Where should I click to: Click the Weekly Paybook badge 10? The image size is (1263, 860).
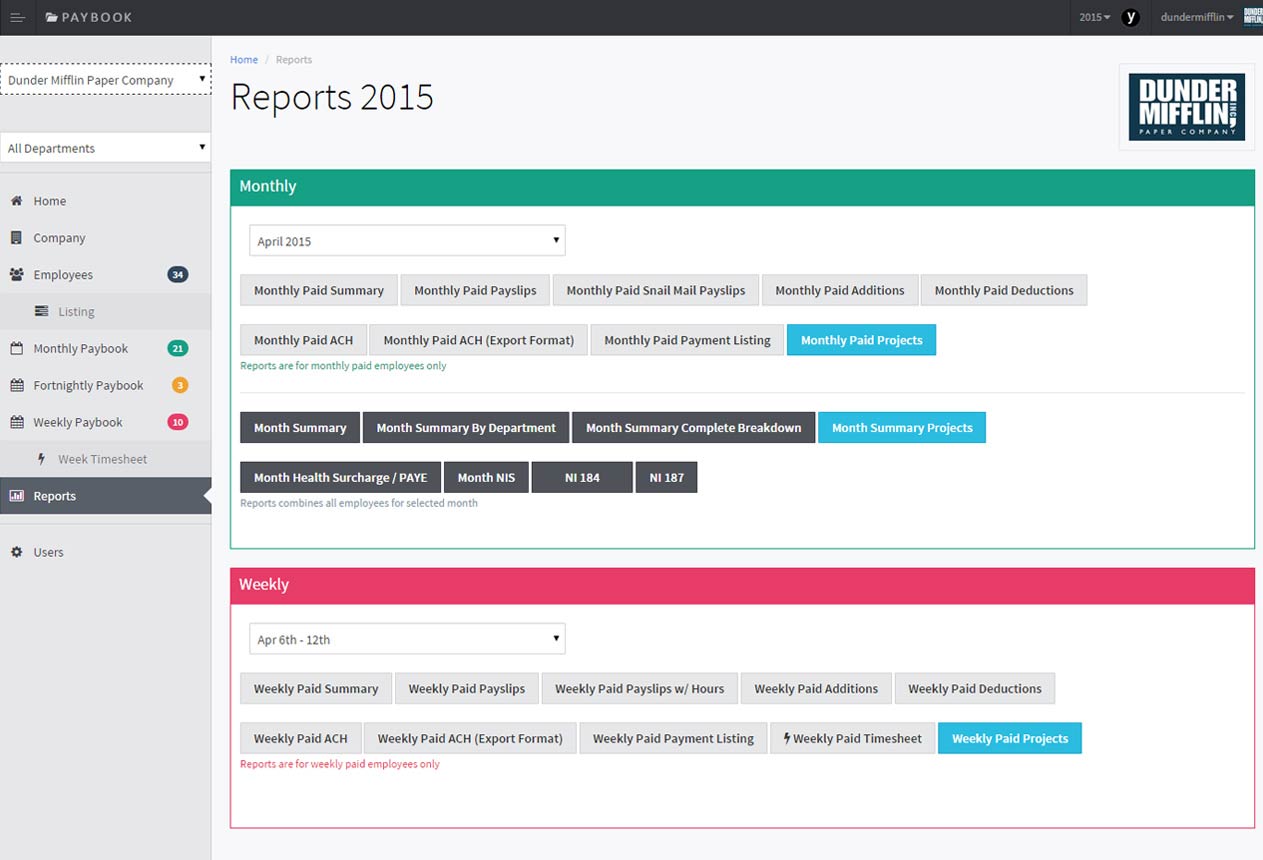pos(178,423)
